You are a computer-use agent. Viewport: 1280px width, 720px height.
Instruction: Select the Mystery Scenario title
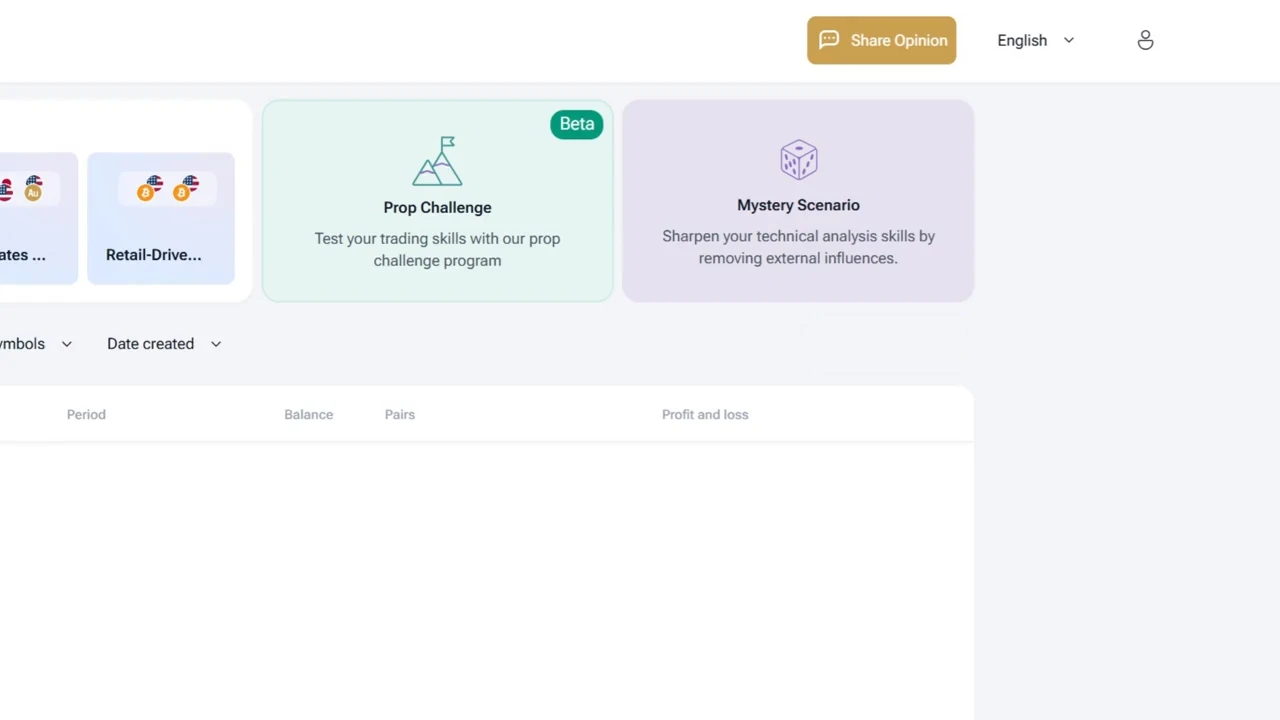[x=798, y=205]
